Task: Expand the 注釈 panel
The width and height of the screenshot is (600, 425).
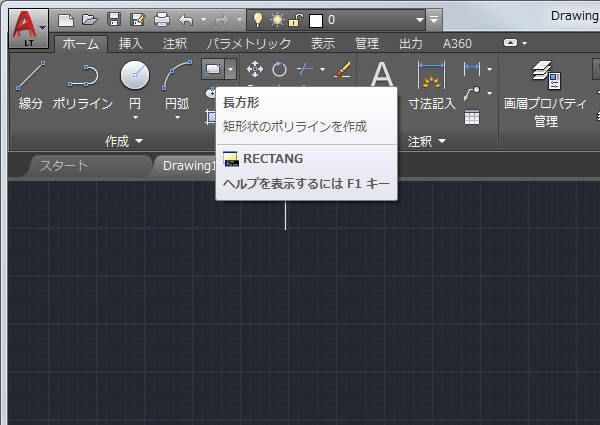Action: tap(426, 142)
